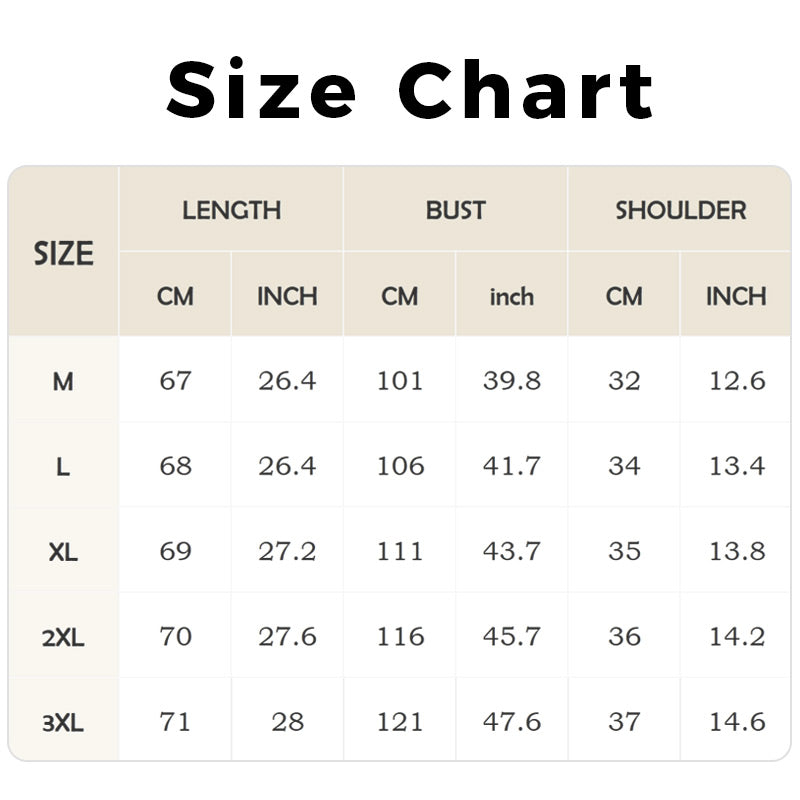
Task: Click the 101 bust value for M
Action: pos(400,381)
